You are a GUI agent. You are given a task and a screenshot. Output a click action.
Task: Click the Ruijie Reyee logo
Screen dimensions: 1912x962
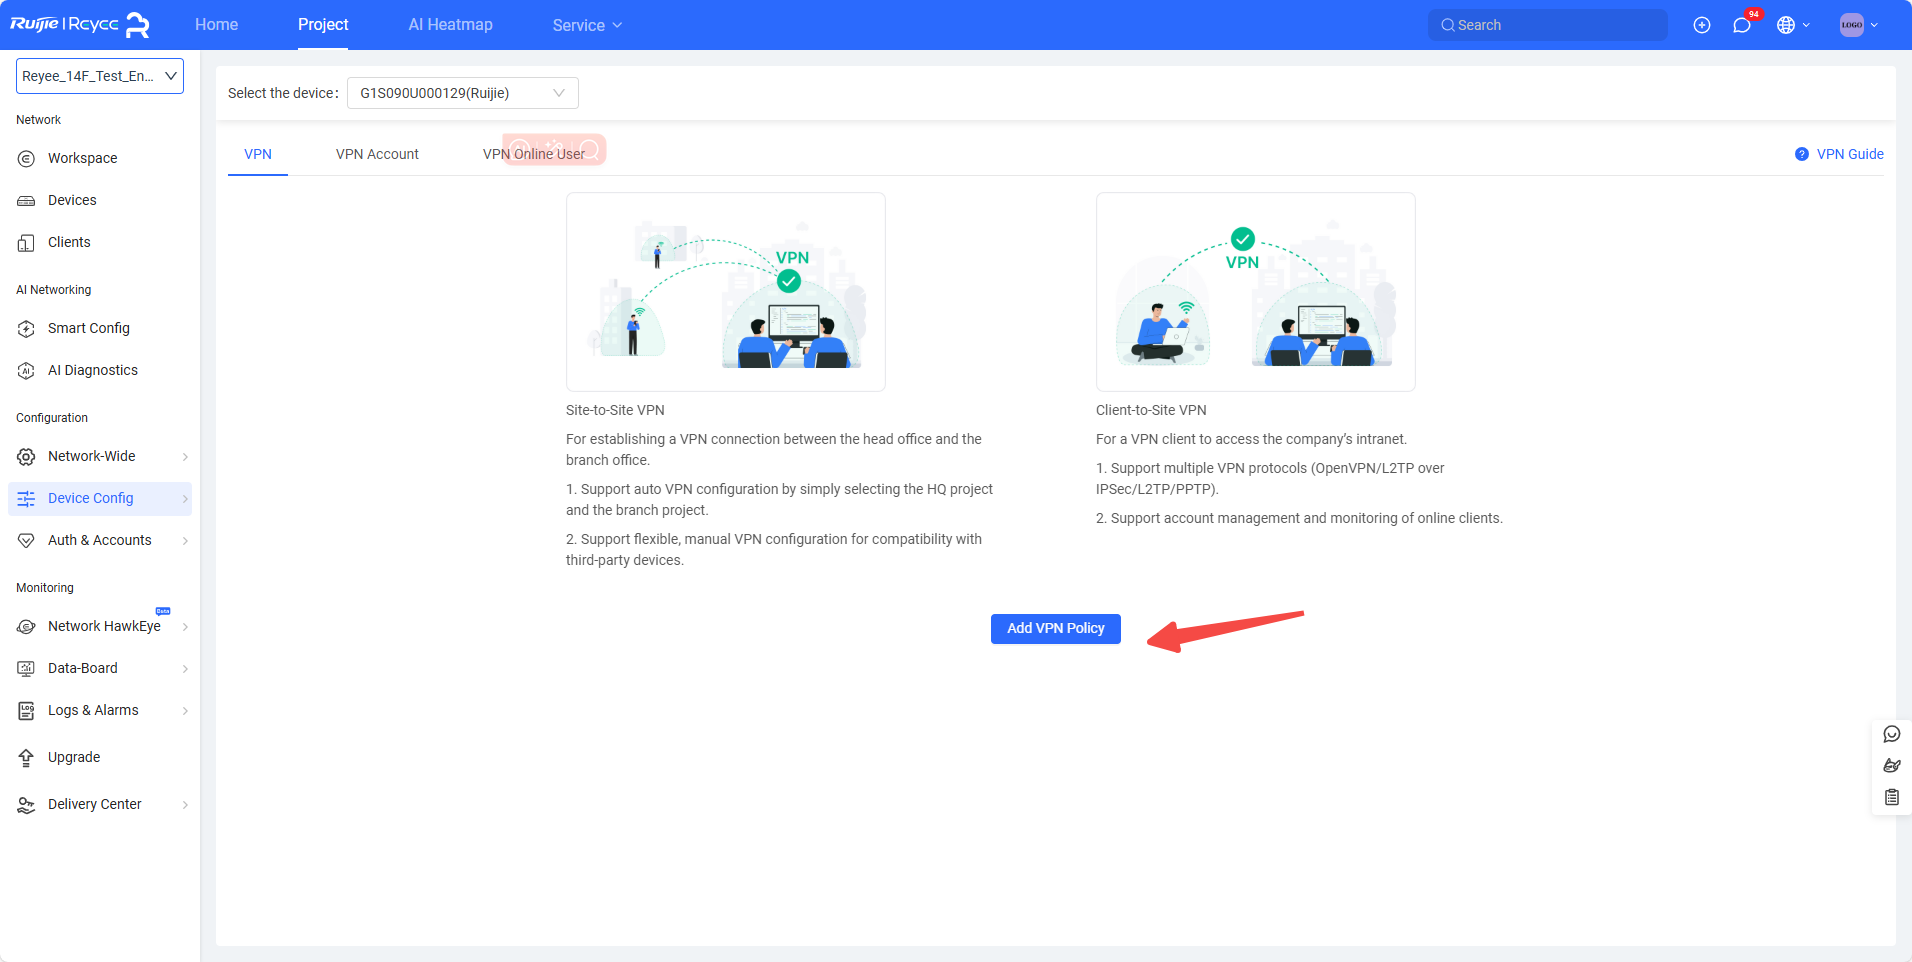[80, 25]
